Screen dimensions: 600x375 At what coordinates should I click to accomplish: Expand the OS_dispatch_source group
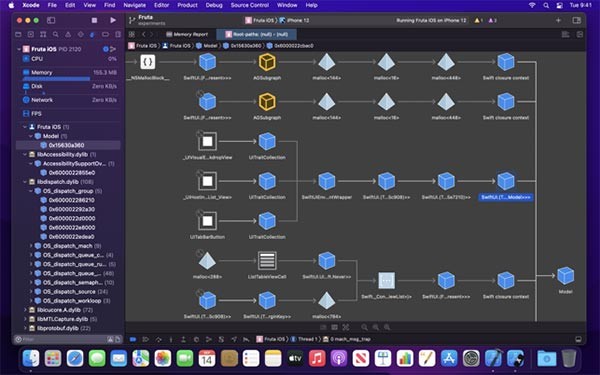31,292
